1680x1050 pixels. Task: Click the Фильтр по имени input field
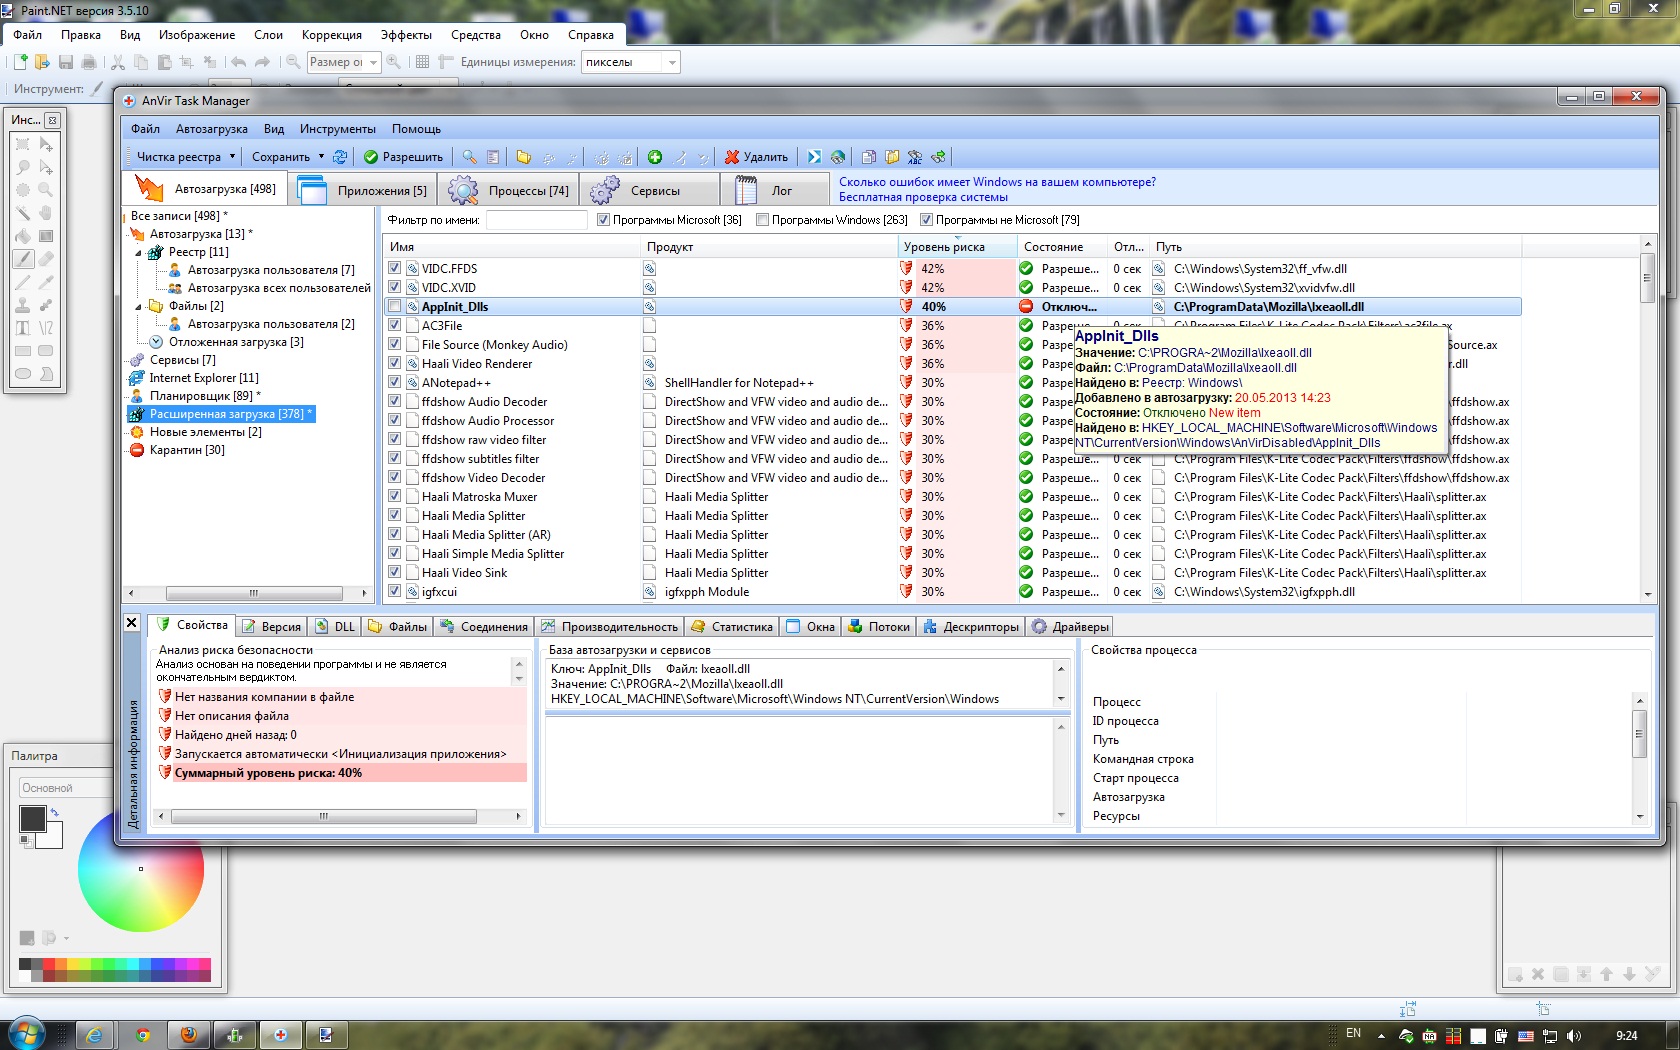(536, 220)
